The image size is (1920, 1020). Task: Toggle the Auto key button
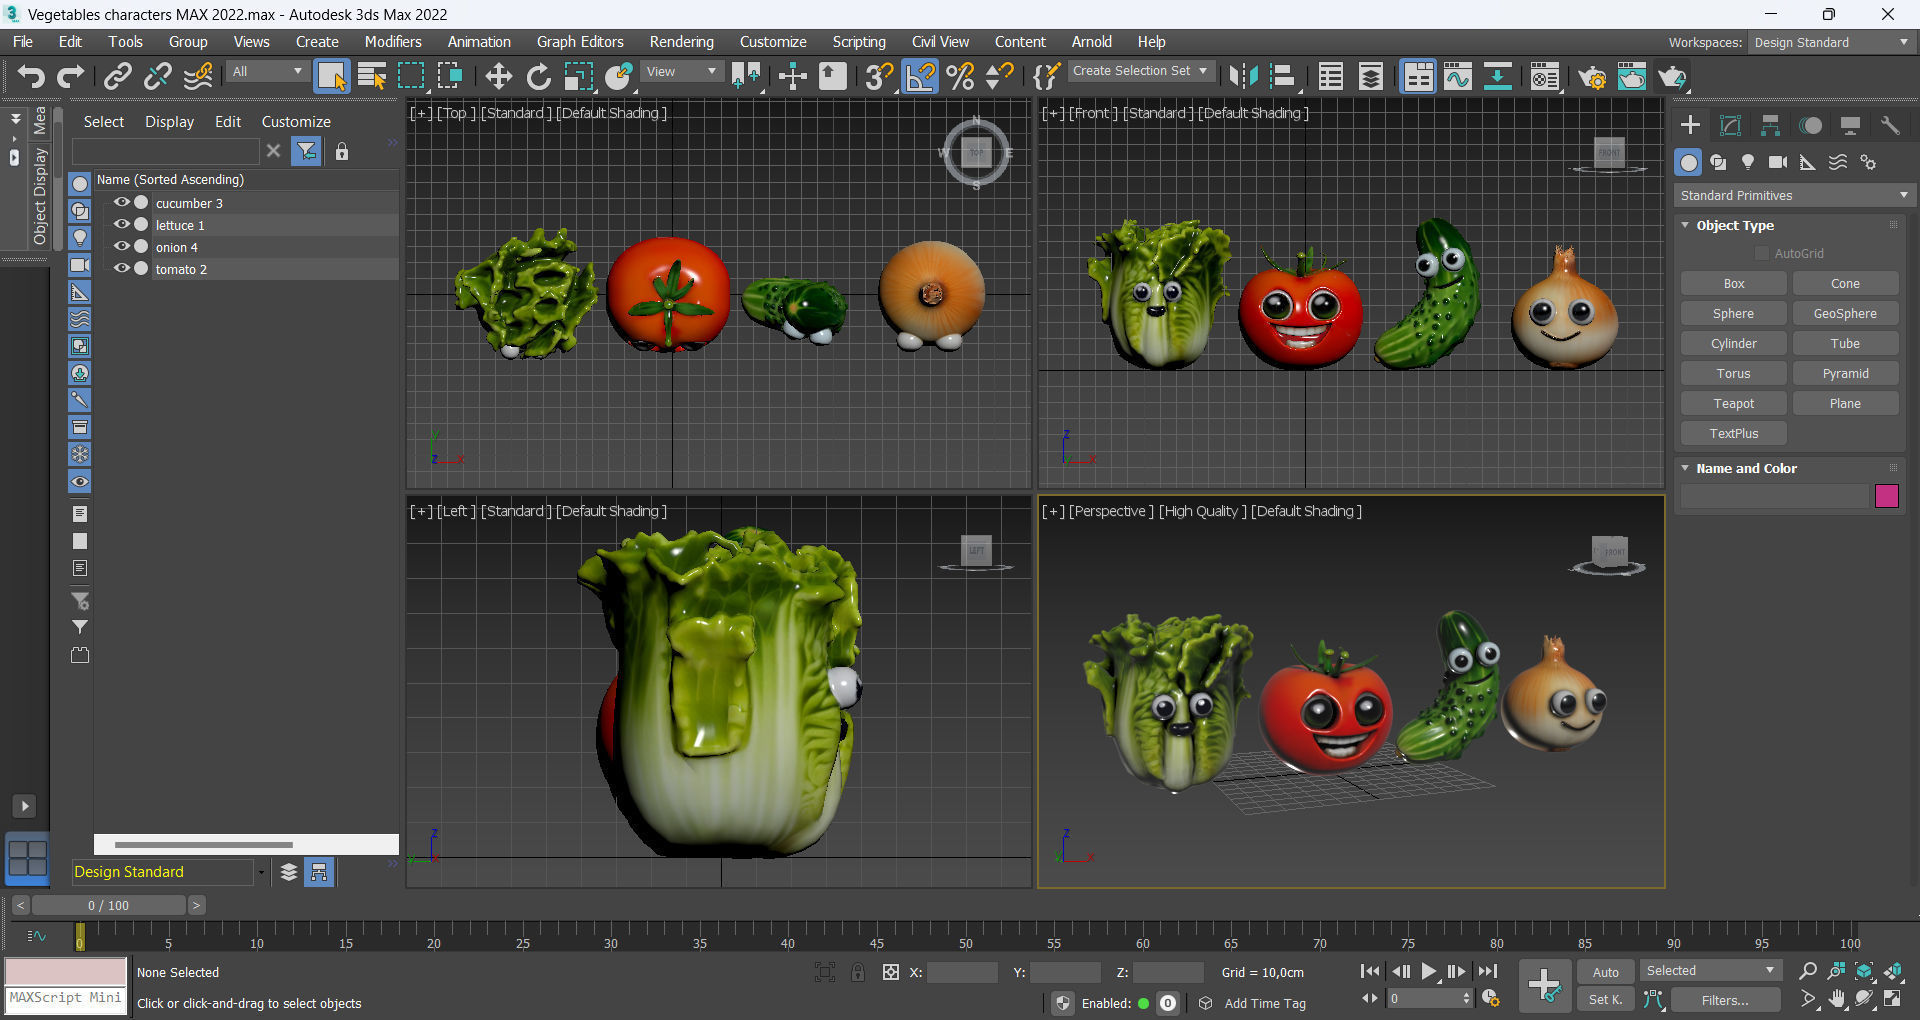point(1605,972)
